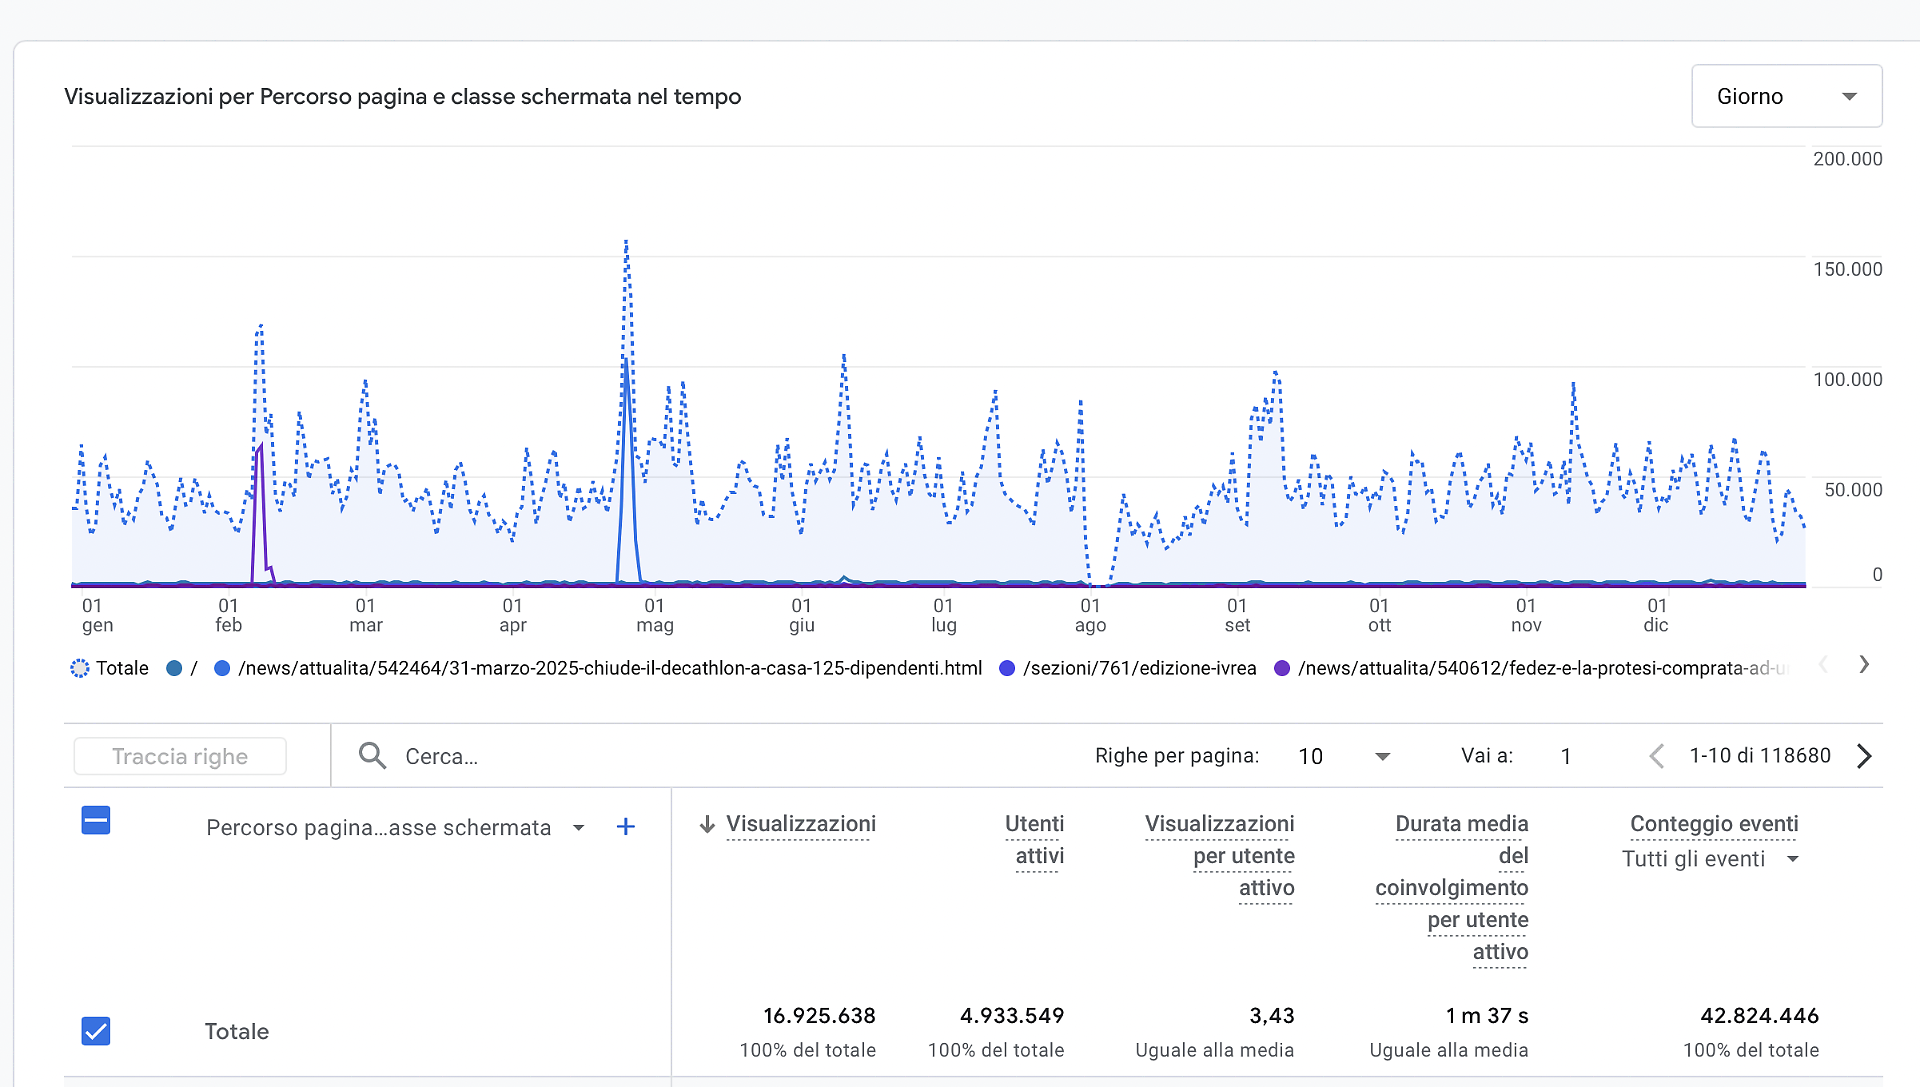
Task: Click sort arrow beside Visualizzazioni
Action: (707, 824)
